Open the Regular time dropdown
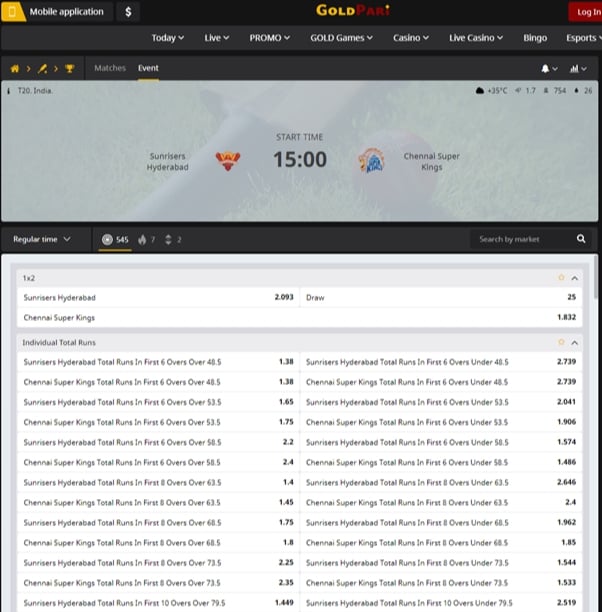 pos(42,239)
